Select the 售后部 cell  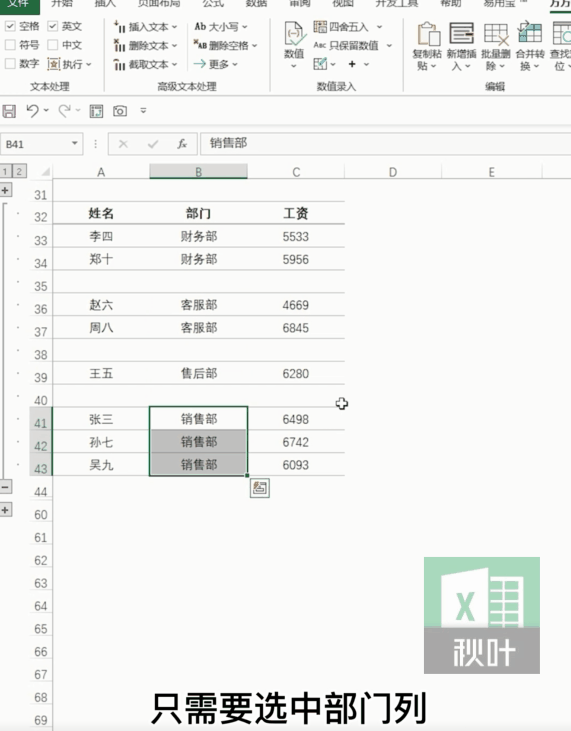pos(199,373)
